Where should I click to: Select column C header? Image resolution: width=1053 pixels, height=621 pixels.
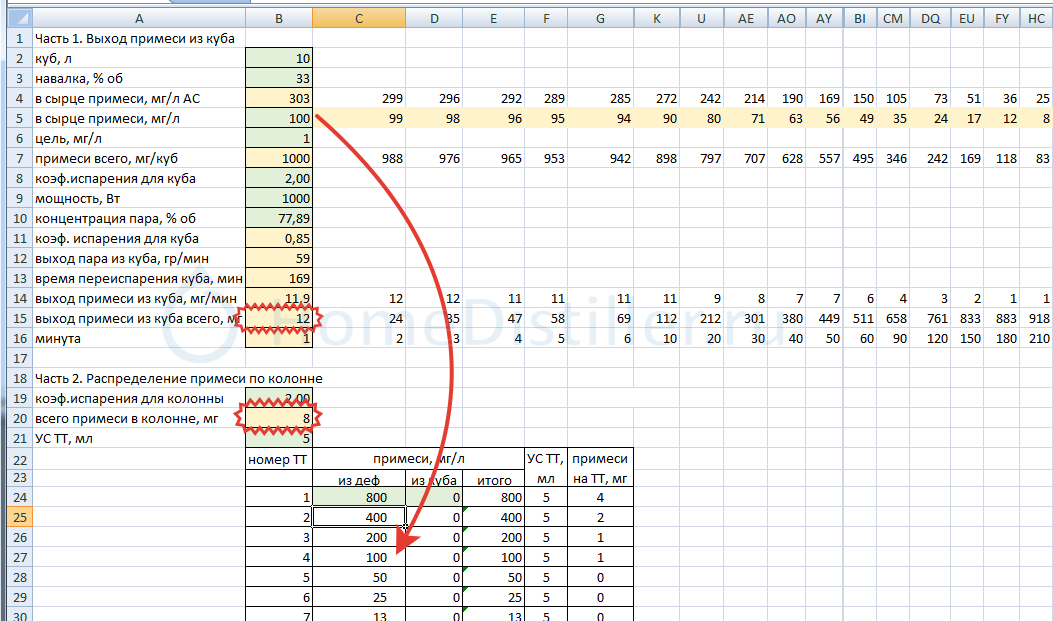coord(359,19)
